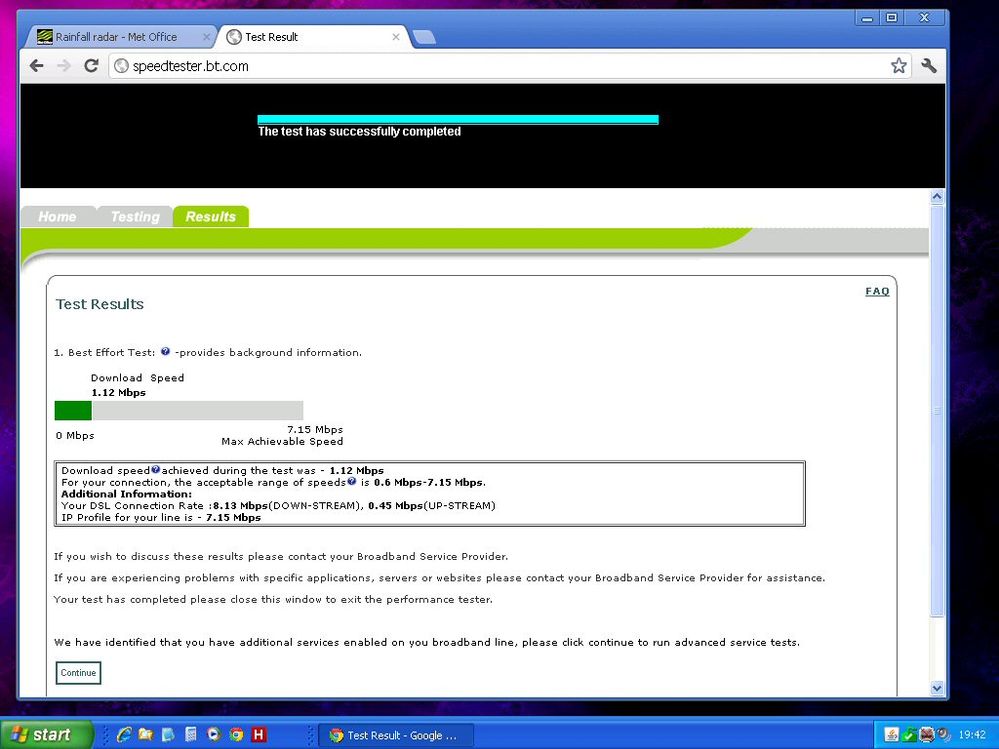Click the help icon next to Best Effort Test

(165, 351)
